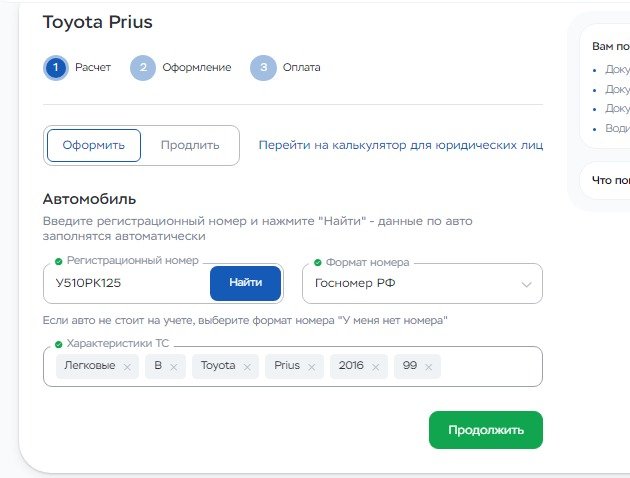Remove the 99 horsepower tag
The image size is (630, 478).
(428, 367)
